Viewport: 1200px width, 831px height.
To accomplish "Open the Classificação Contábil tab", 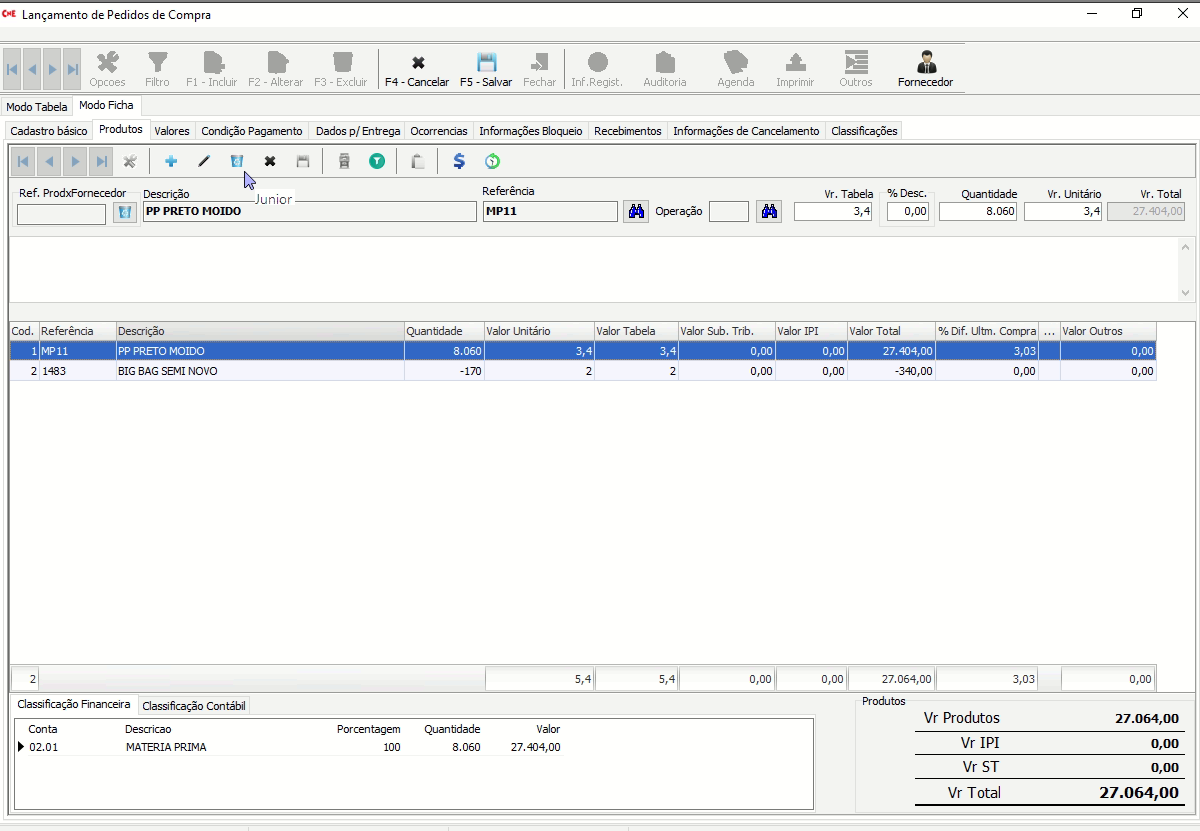I will tap(193, 706).
